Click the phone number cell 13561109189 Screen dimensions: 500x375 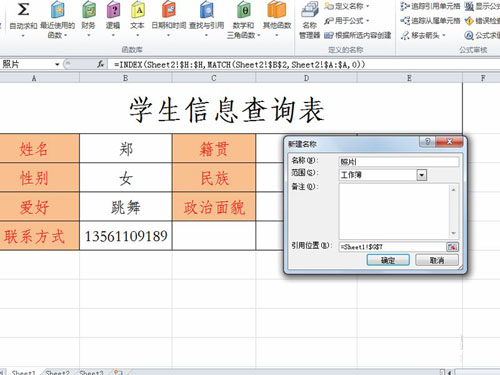(x=126, y=236)
